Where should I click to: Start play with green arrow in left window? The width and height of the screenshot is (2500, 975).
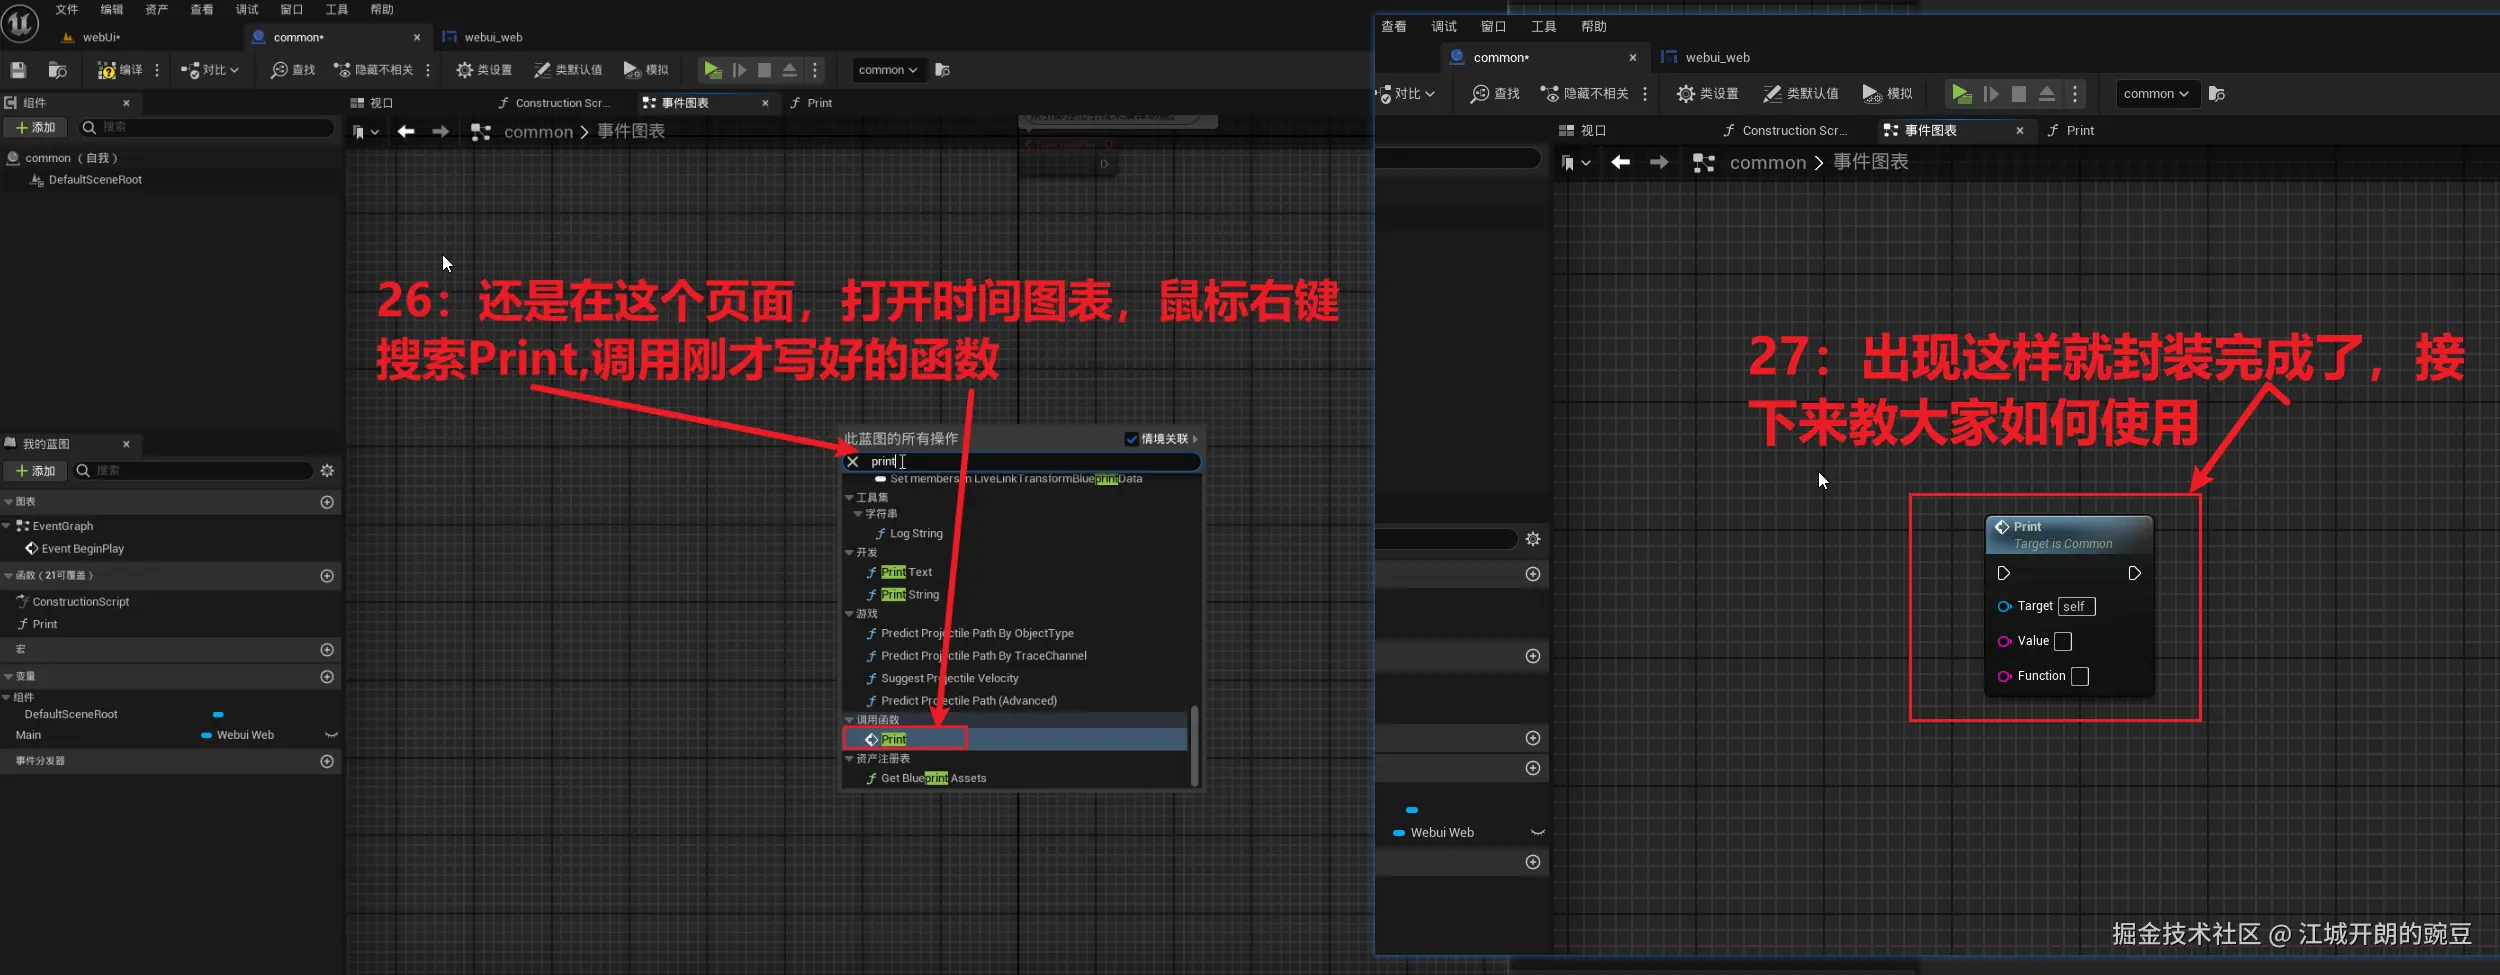coord(712,70)
